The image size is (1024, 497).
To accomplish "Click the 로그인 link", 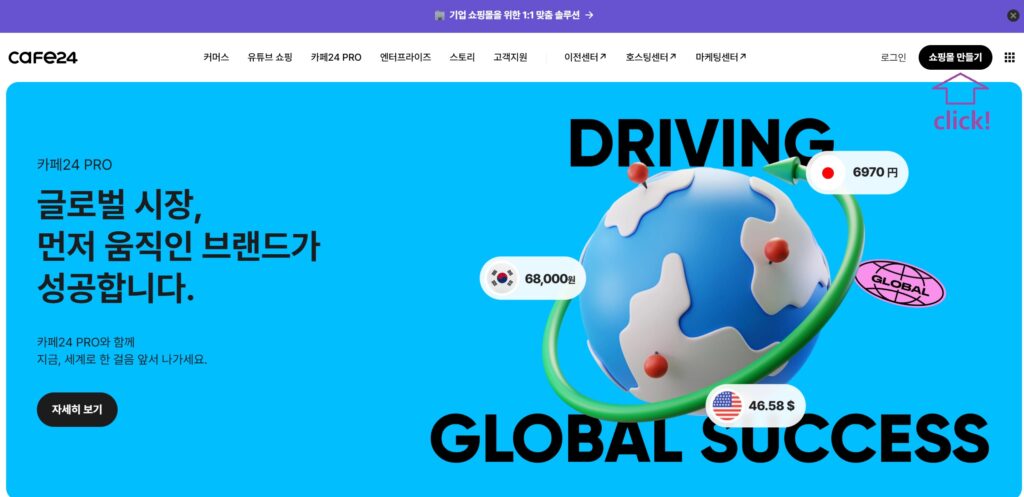I will point(893,57).
